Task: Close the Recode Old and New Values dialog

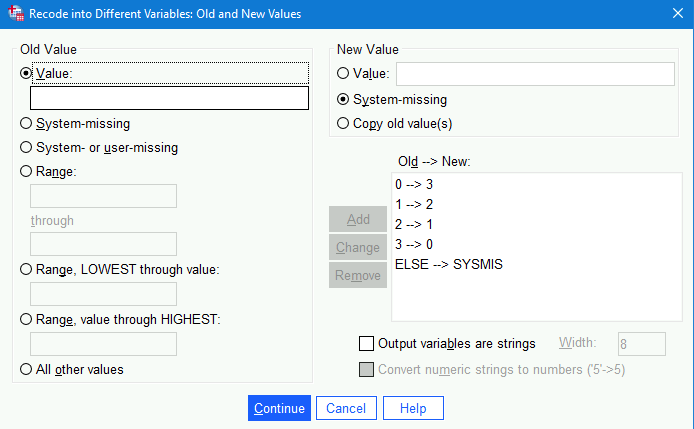Action: (x=678, y=13)
